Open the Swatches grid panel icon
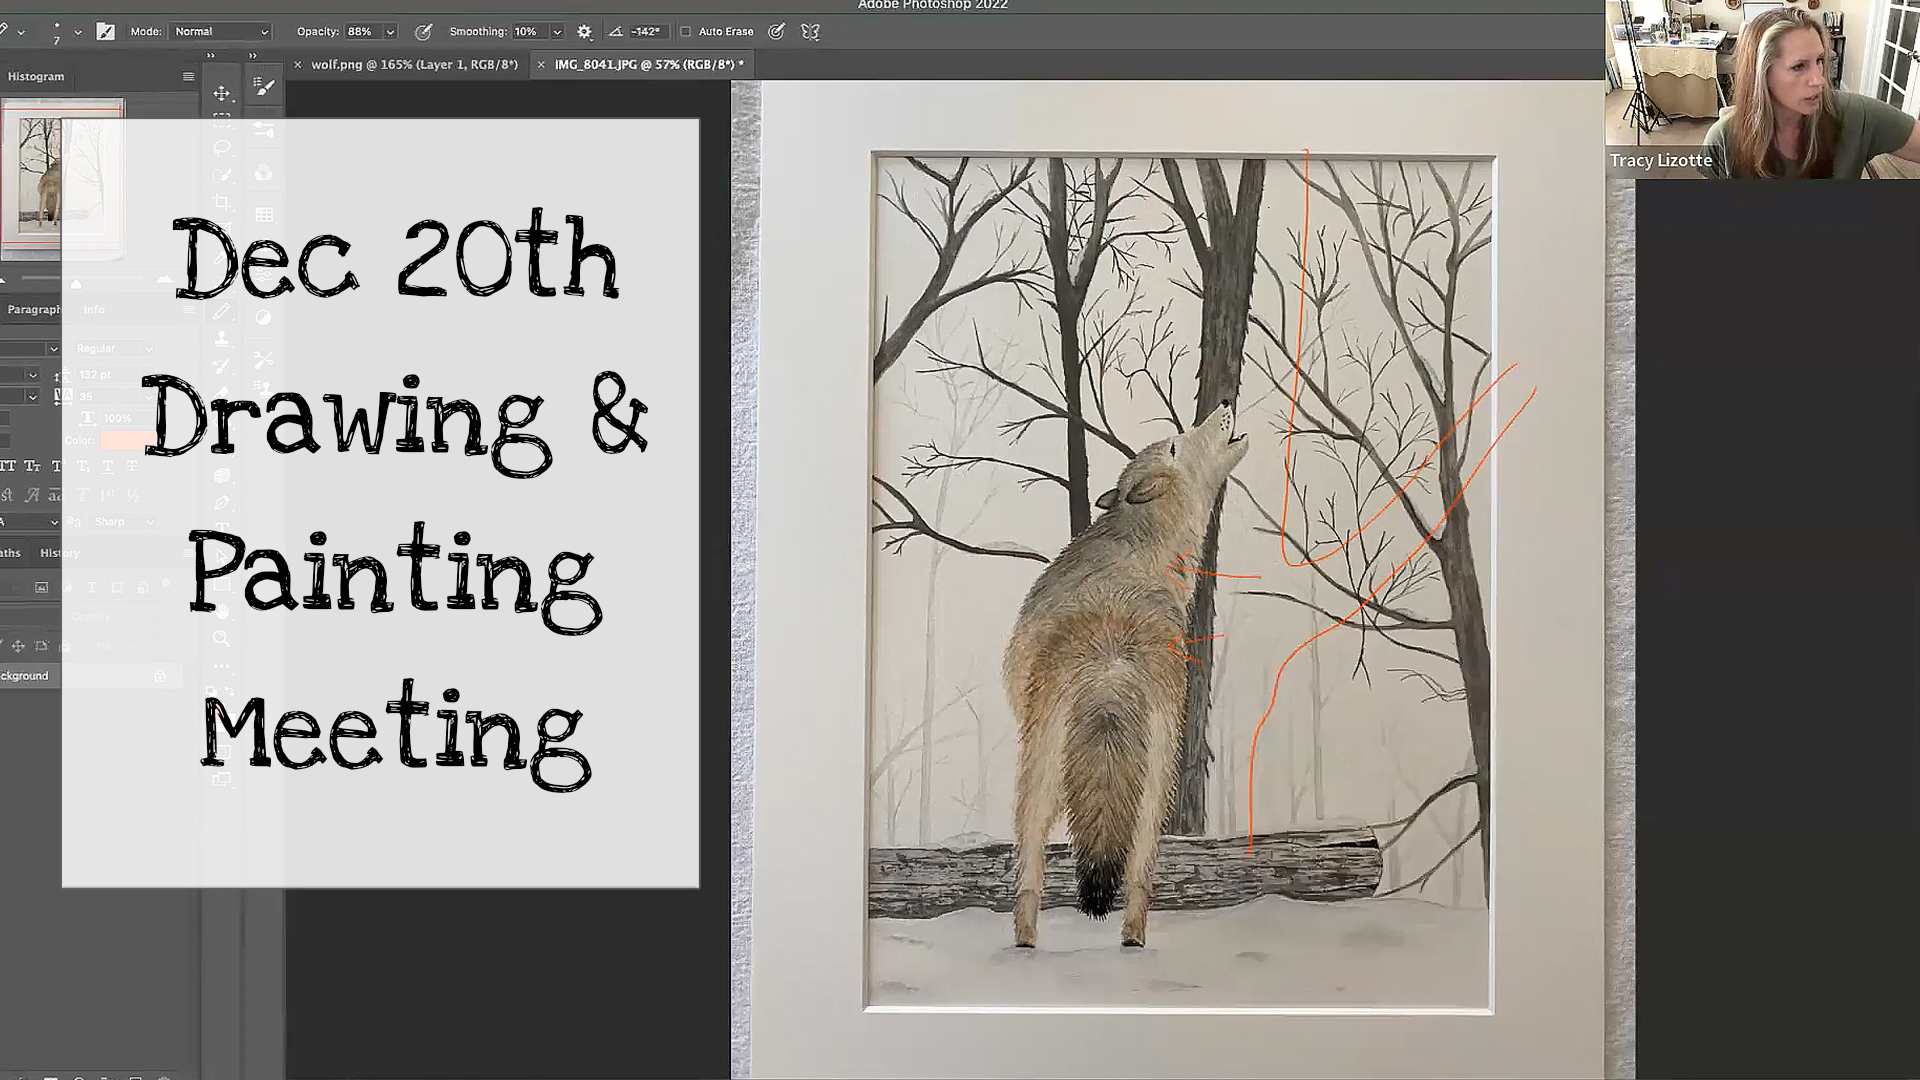 pos(264,214)
